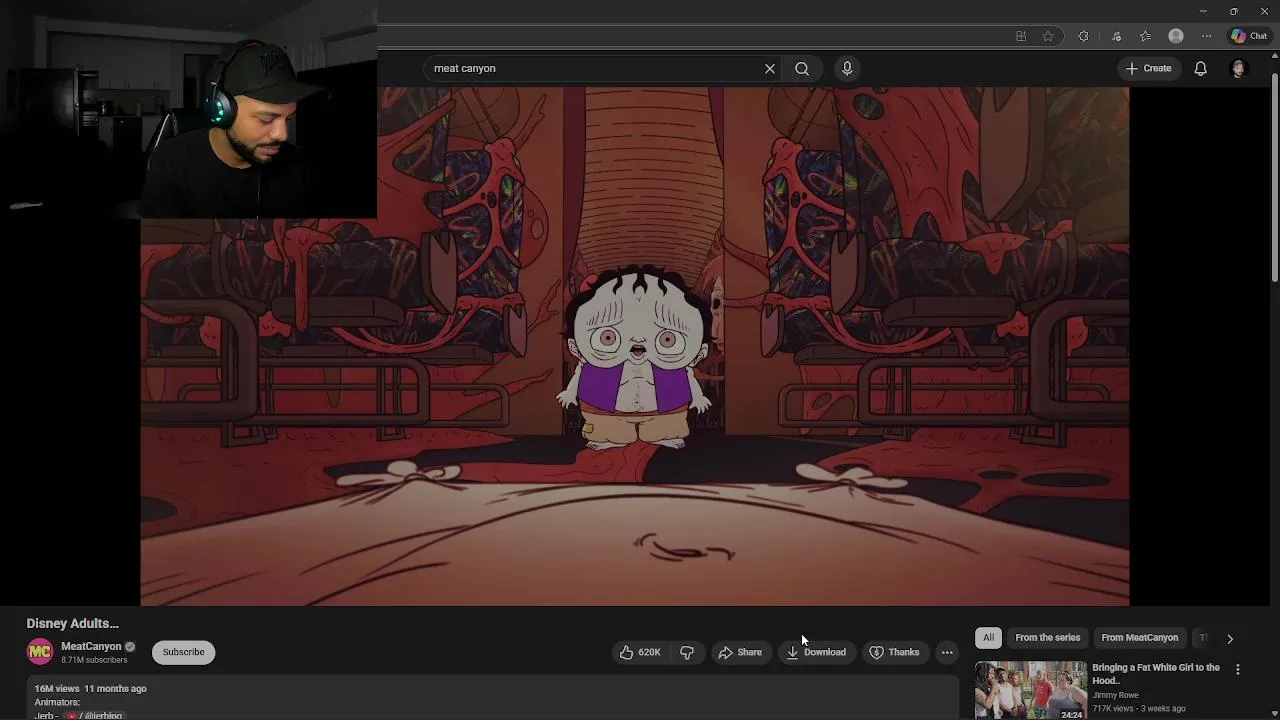This screenshot has height=720, width=1280.
Task: Select the 'From the series' chip
Action: pyautogui.click(x=1047, y=638)
